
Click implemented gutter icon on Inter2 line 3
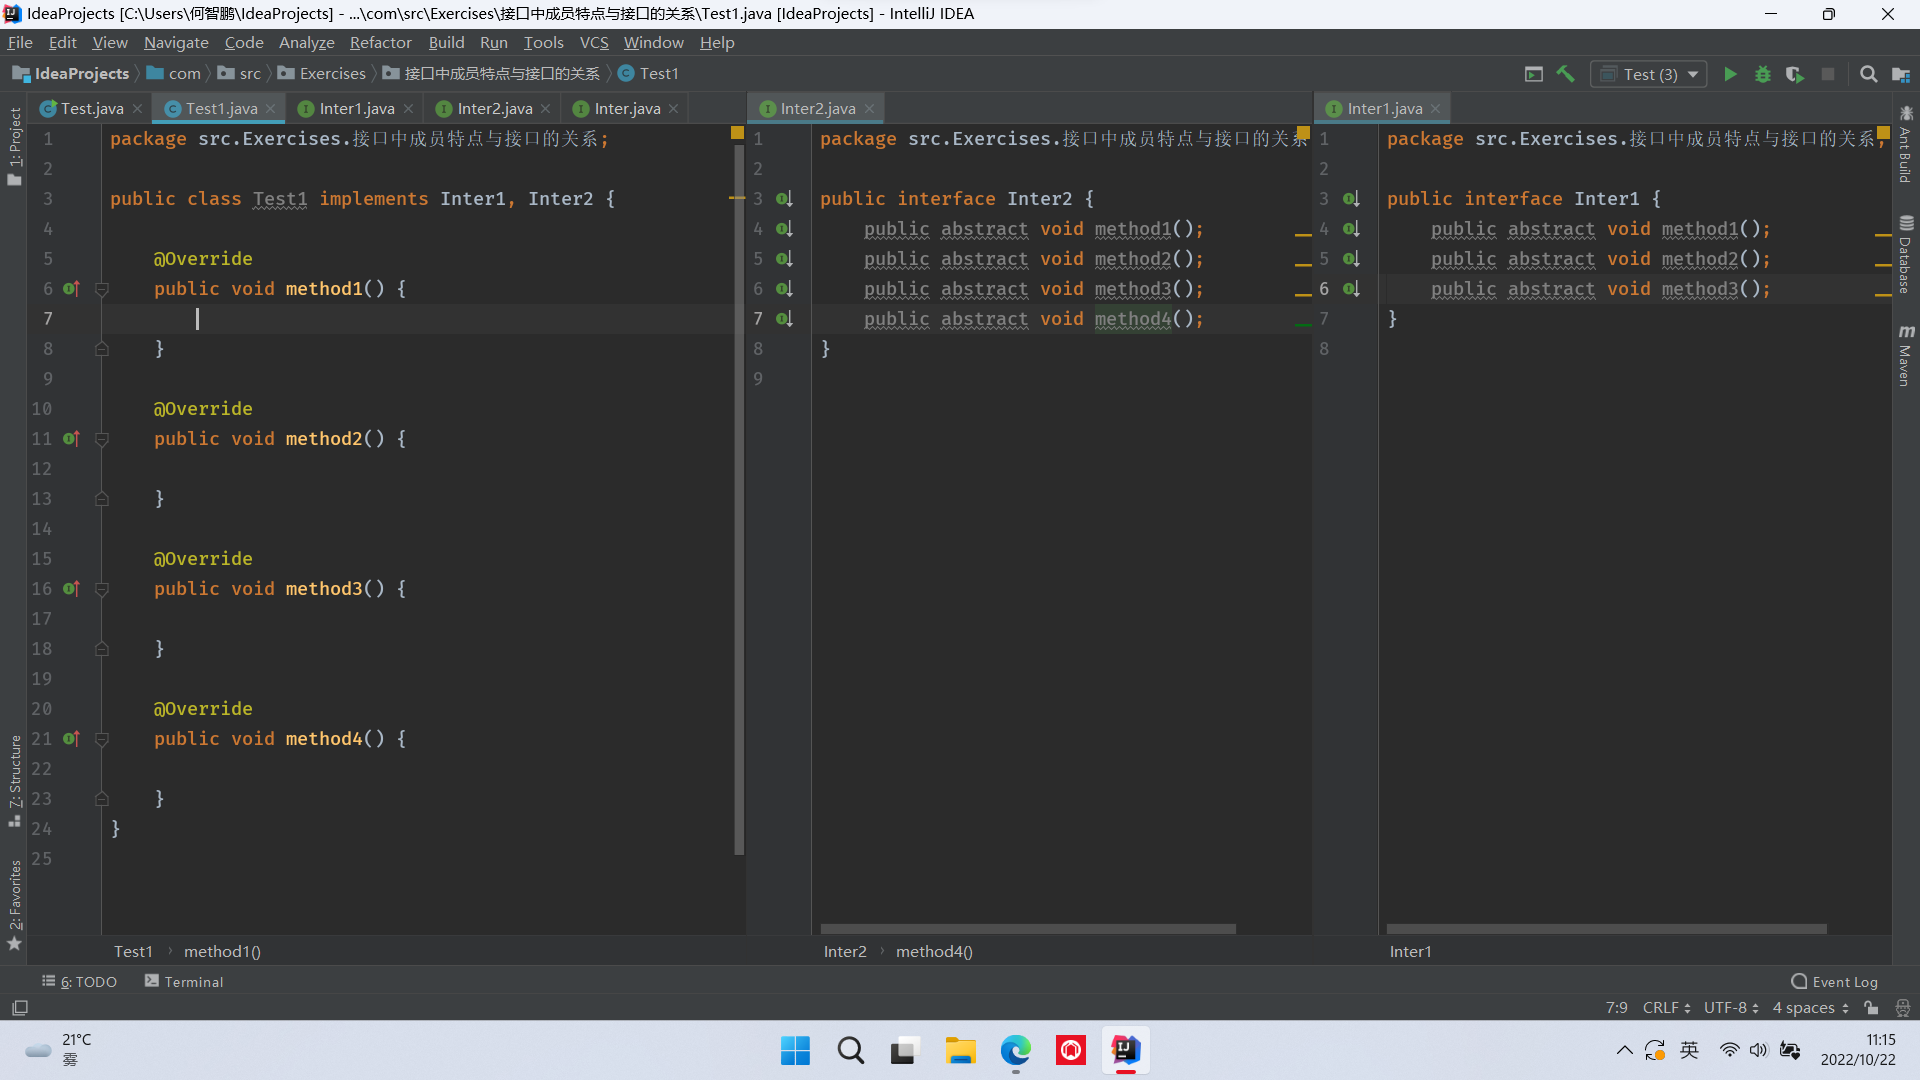click(x=784, y=199)
